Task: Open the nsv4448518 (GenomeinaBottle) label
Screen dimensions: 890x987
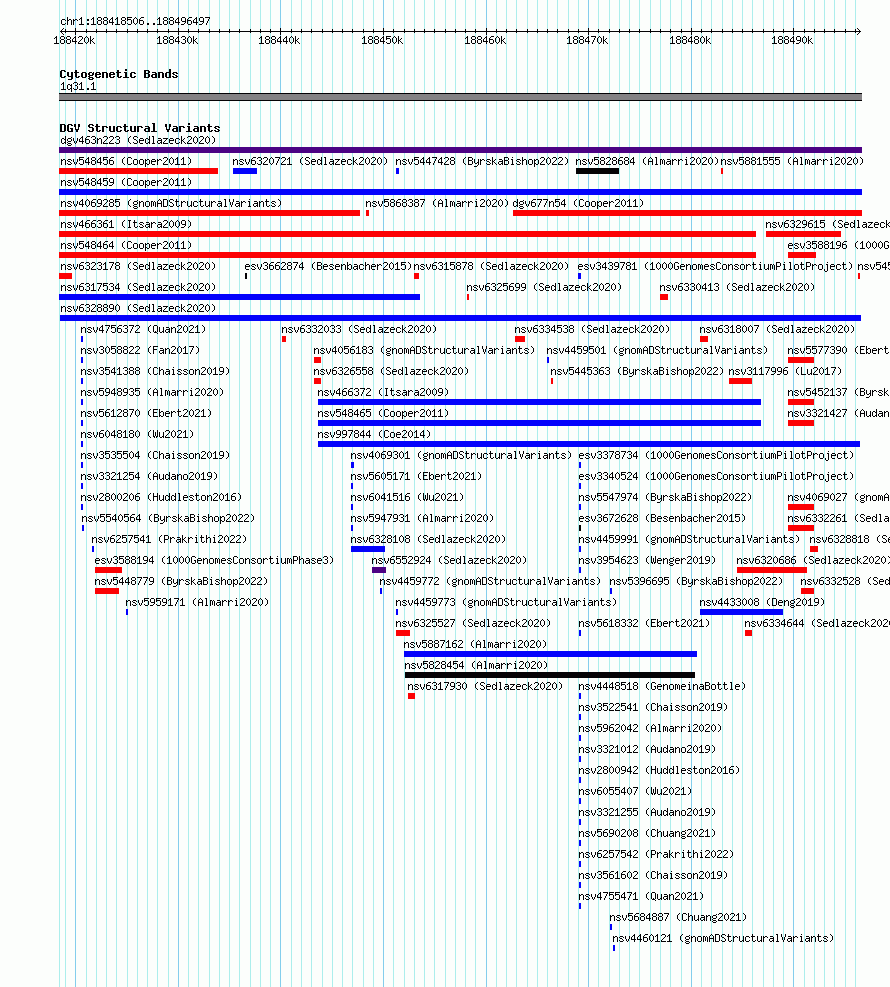Action: click(662, 686)
